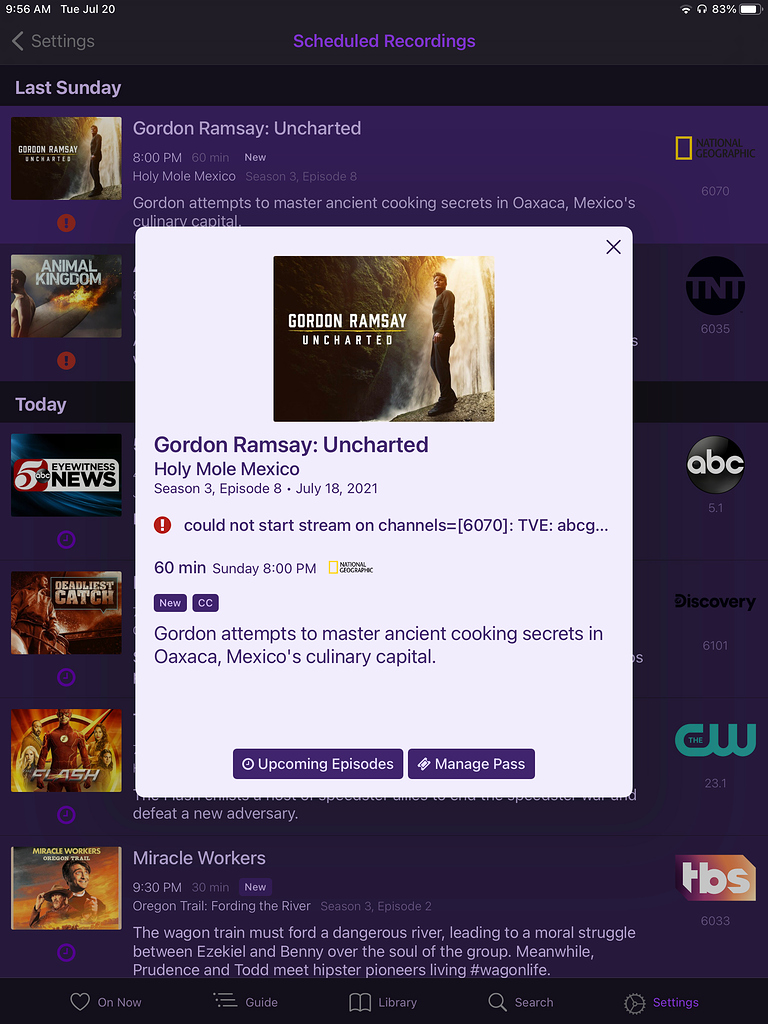This screenshot has height=1024, width=768.
Task: Open Manage Pass for this series
Action: point(472,764)
